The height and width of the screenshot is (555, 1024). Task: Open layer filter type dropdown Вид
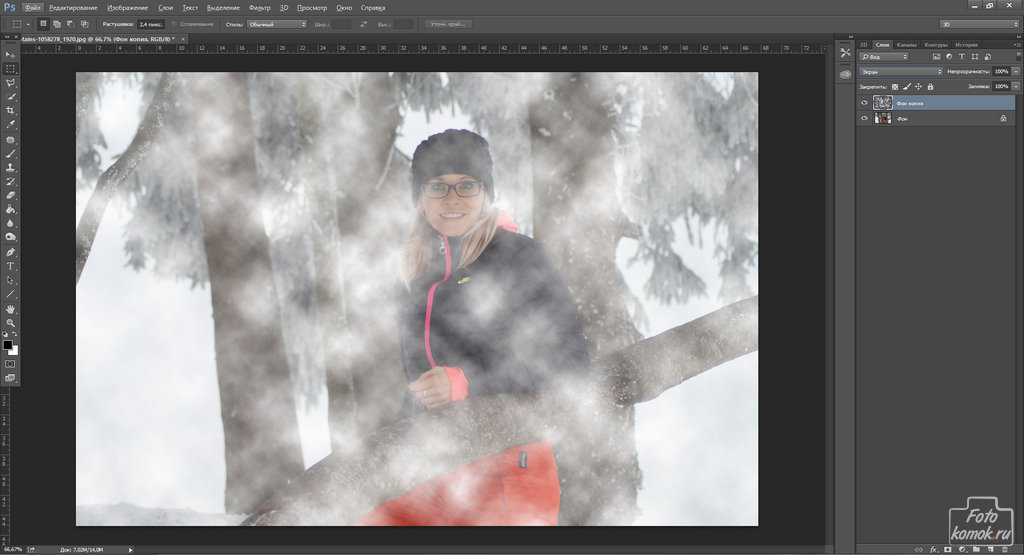pos(884,57)
